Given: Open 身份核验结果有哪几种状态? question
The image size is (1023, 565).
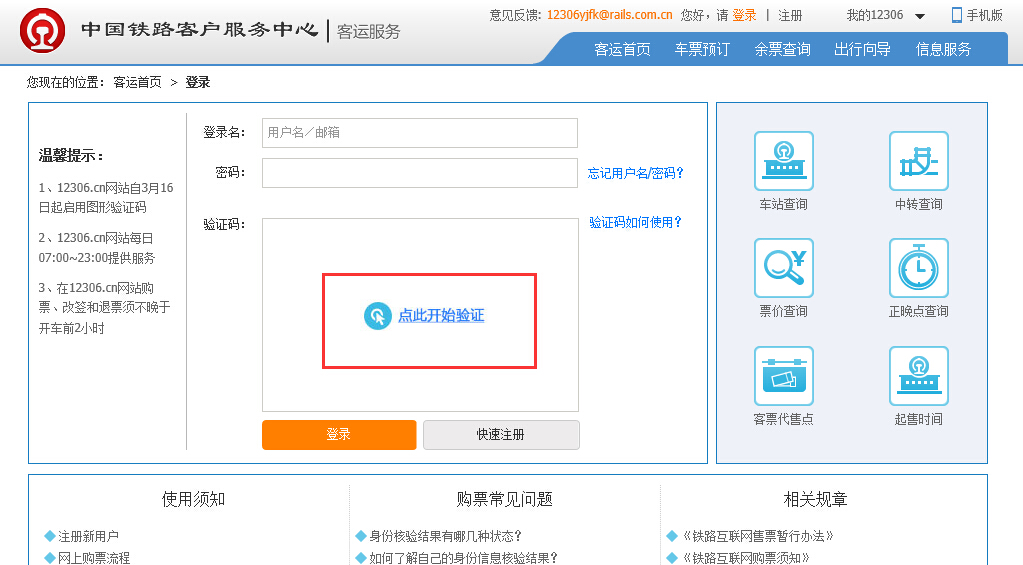Looking at the screenshot, I should coord(446,536).
